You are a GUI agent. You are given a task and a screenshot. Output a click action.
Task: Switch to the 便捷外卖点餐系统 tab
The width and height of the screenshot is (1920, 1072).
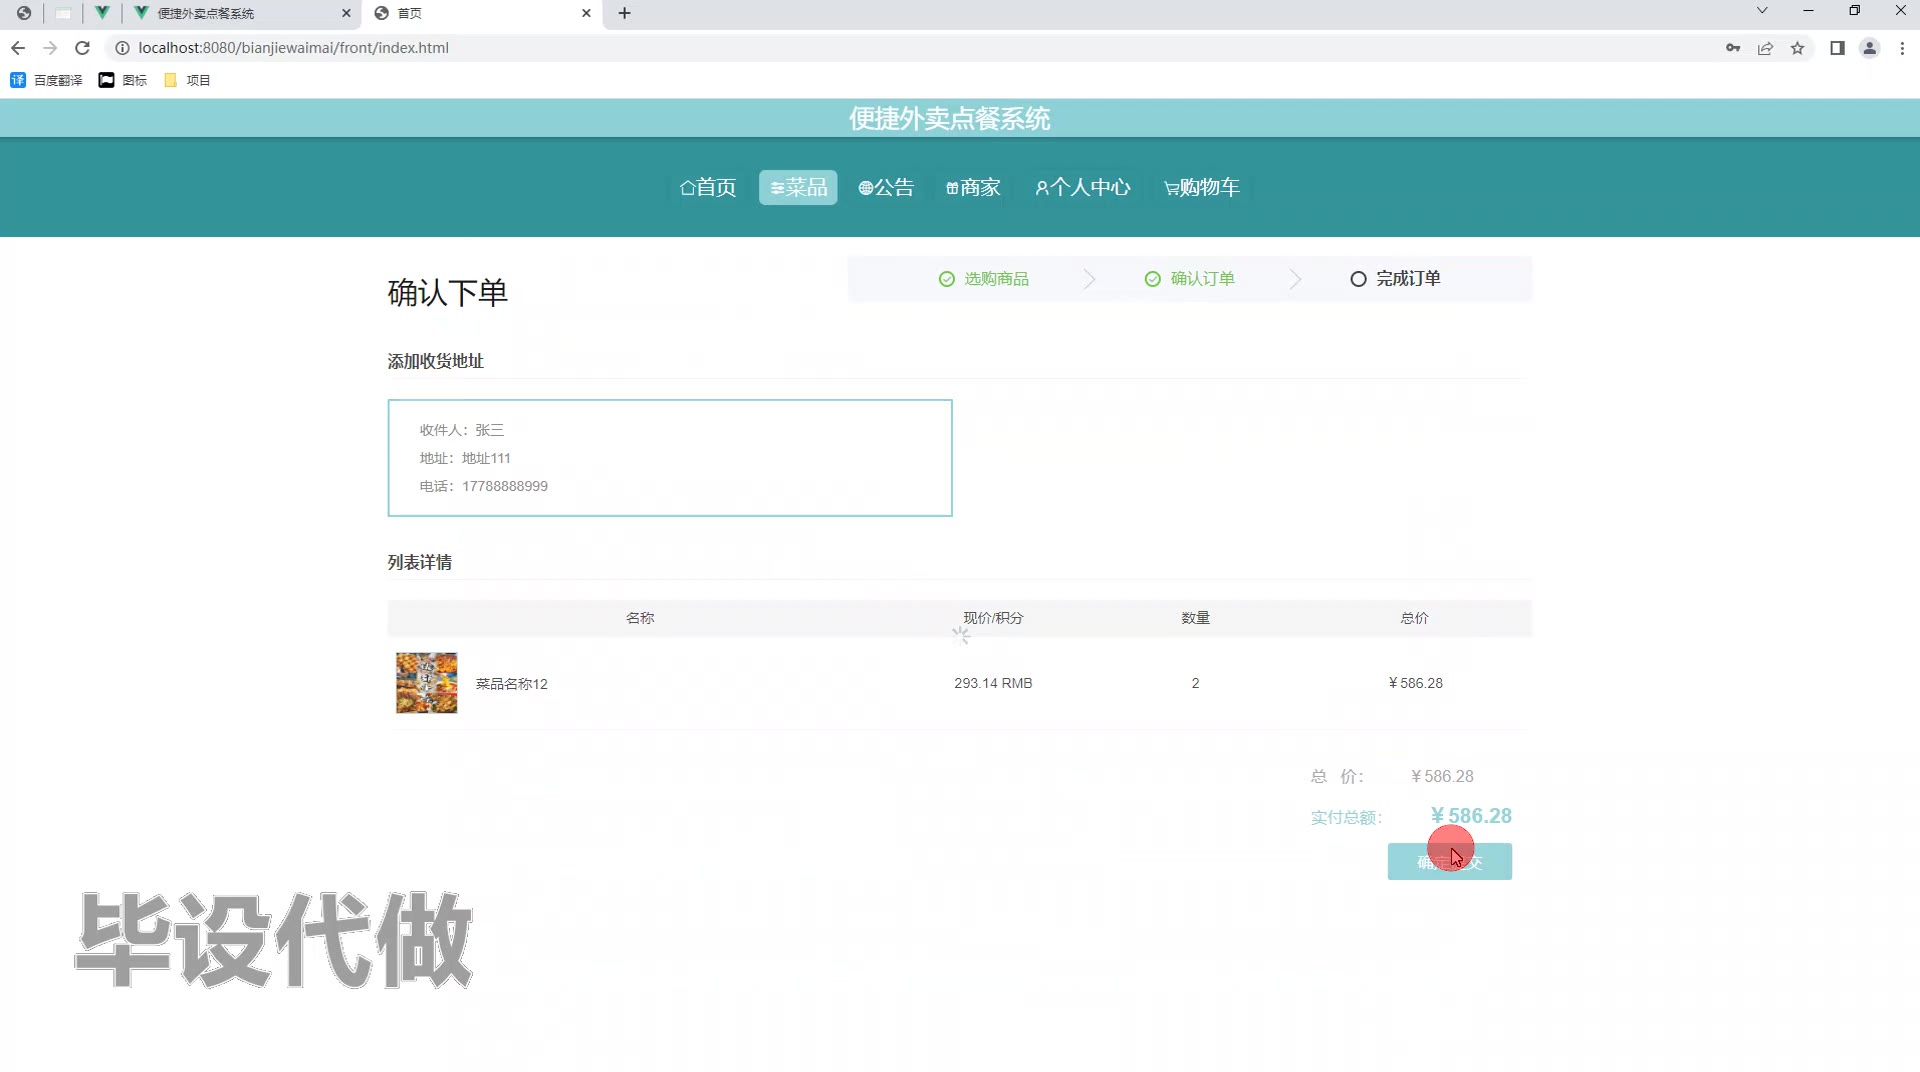pos(240,13)
